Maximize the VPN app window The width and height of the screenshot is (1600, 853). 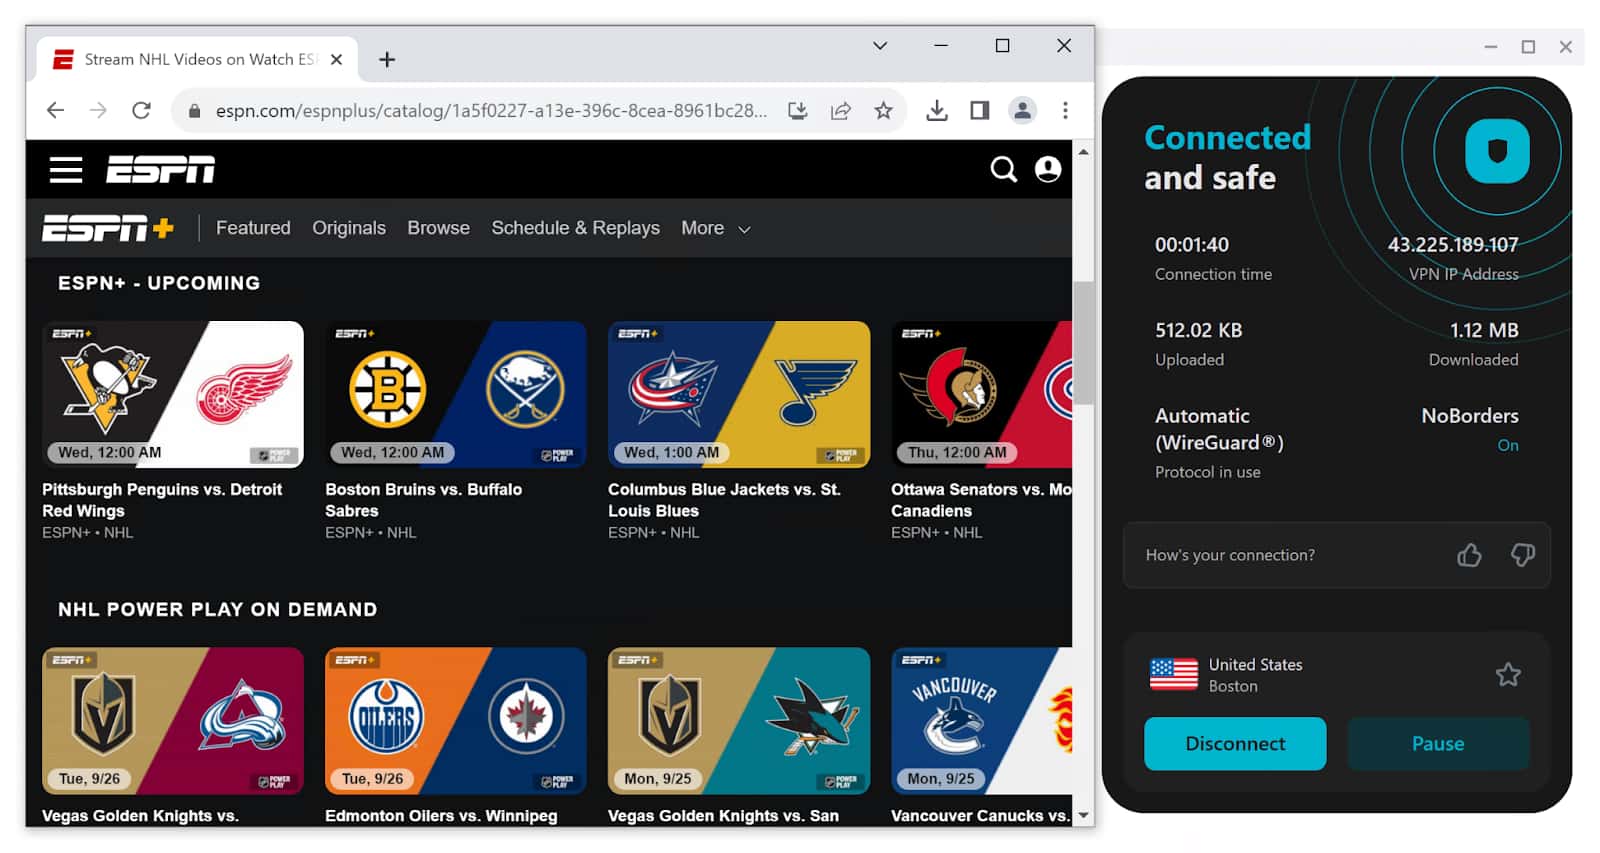[1528, 47]
